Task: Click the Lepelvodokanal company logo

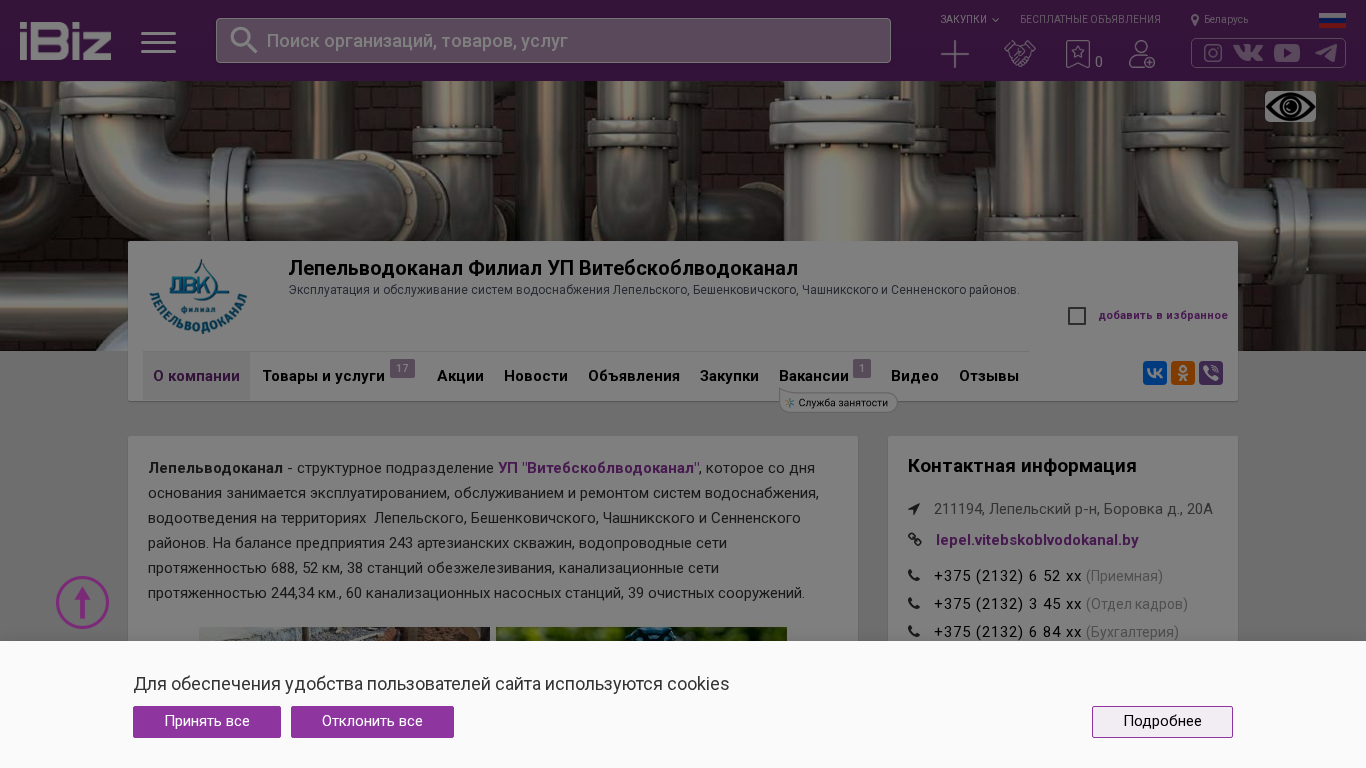Action: 198,296
